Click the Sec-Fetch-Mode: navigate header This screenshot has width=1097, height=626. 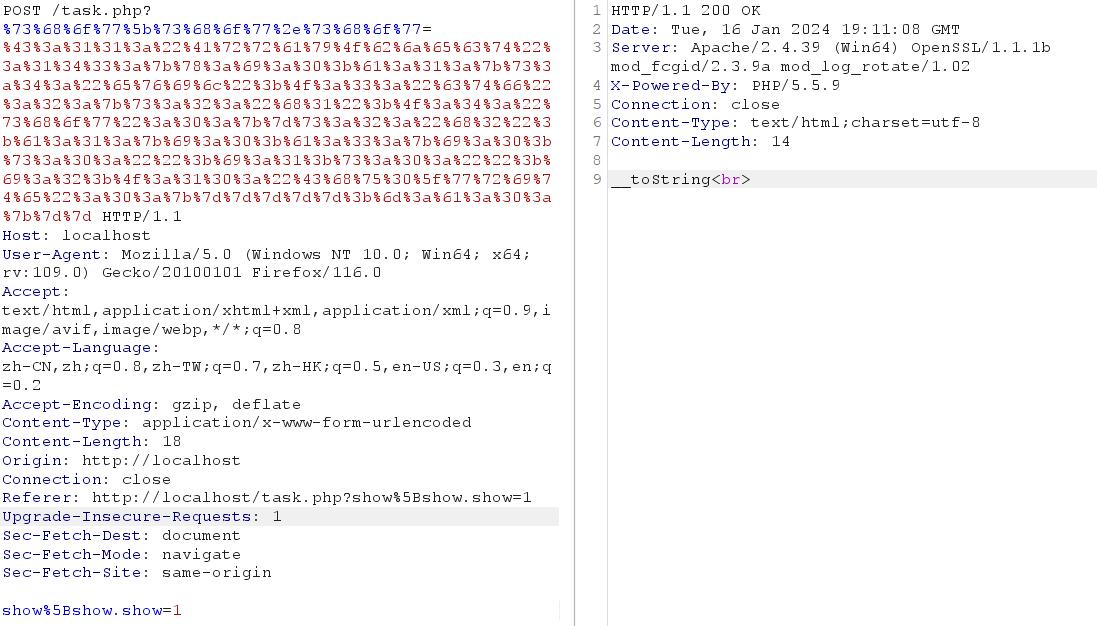point(121,555)
